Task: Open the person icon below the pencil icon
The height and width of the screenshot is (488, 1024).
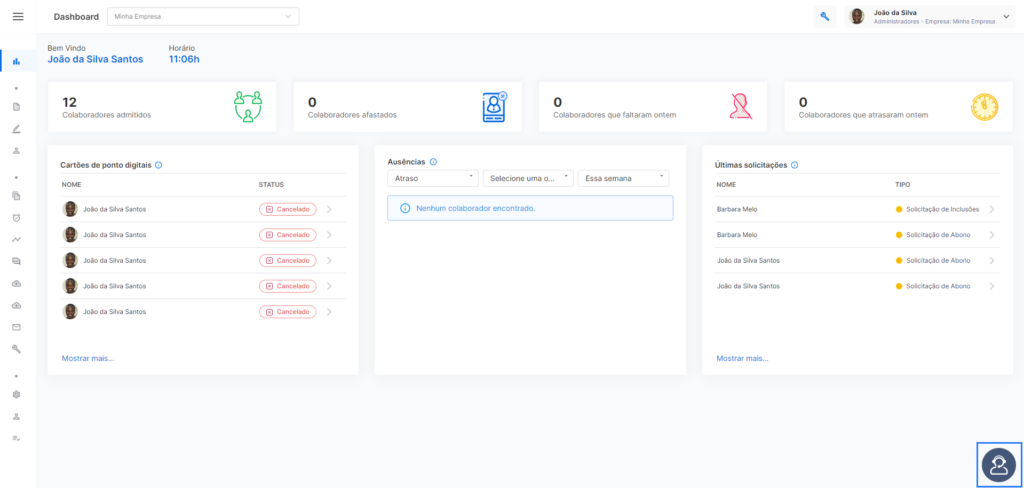Action: pyautogui.click(x=17, y=150)
